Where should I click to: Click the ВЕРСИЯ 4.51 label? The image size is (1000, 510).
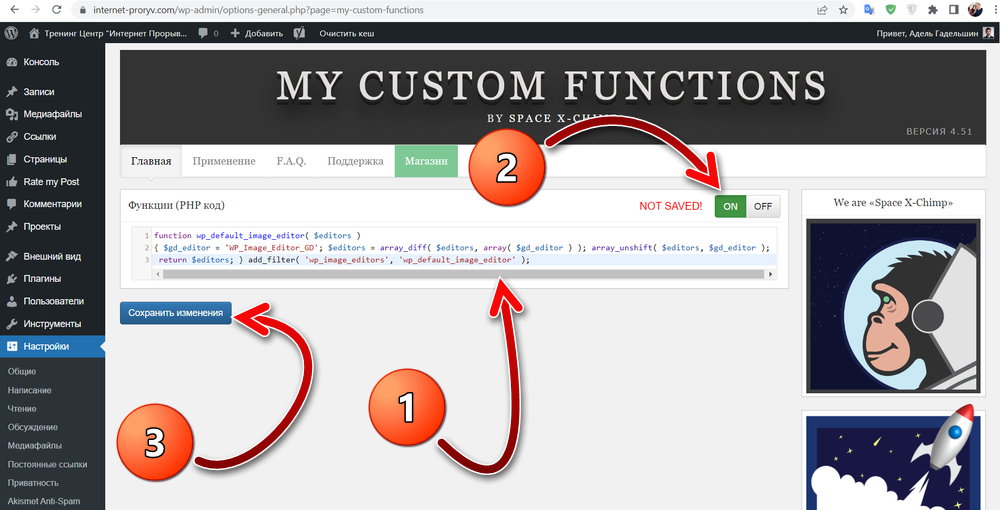pos(939,131)
